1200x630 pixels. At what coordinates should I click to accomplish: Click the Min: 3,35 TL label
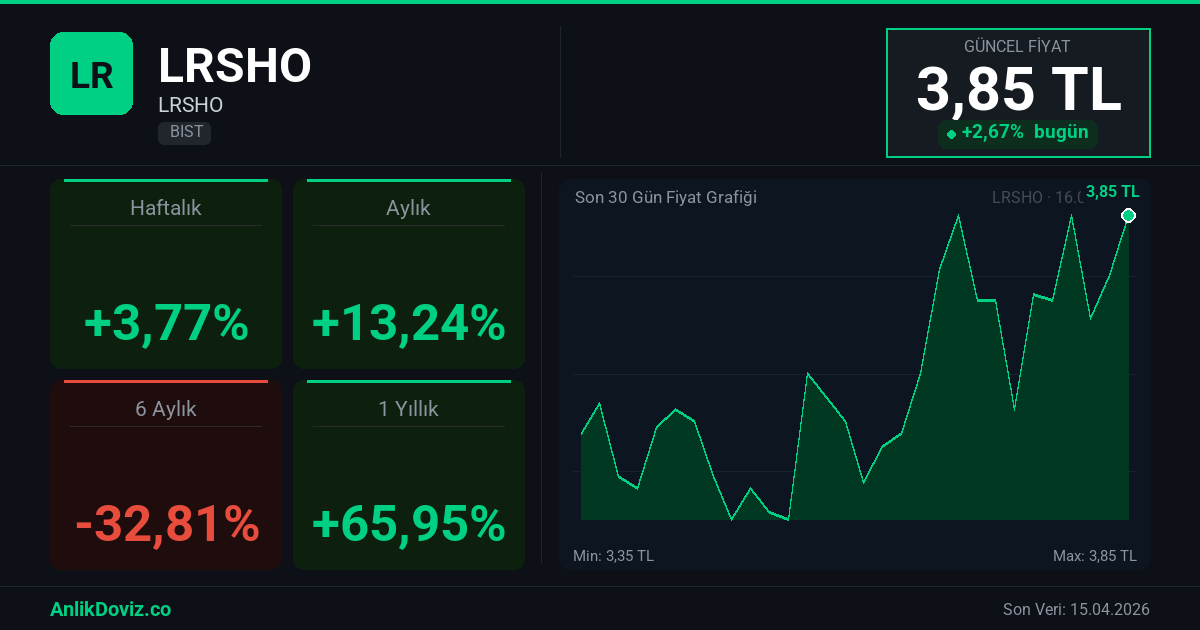coord(613,556)
